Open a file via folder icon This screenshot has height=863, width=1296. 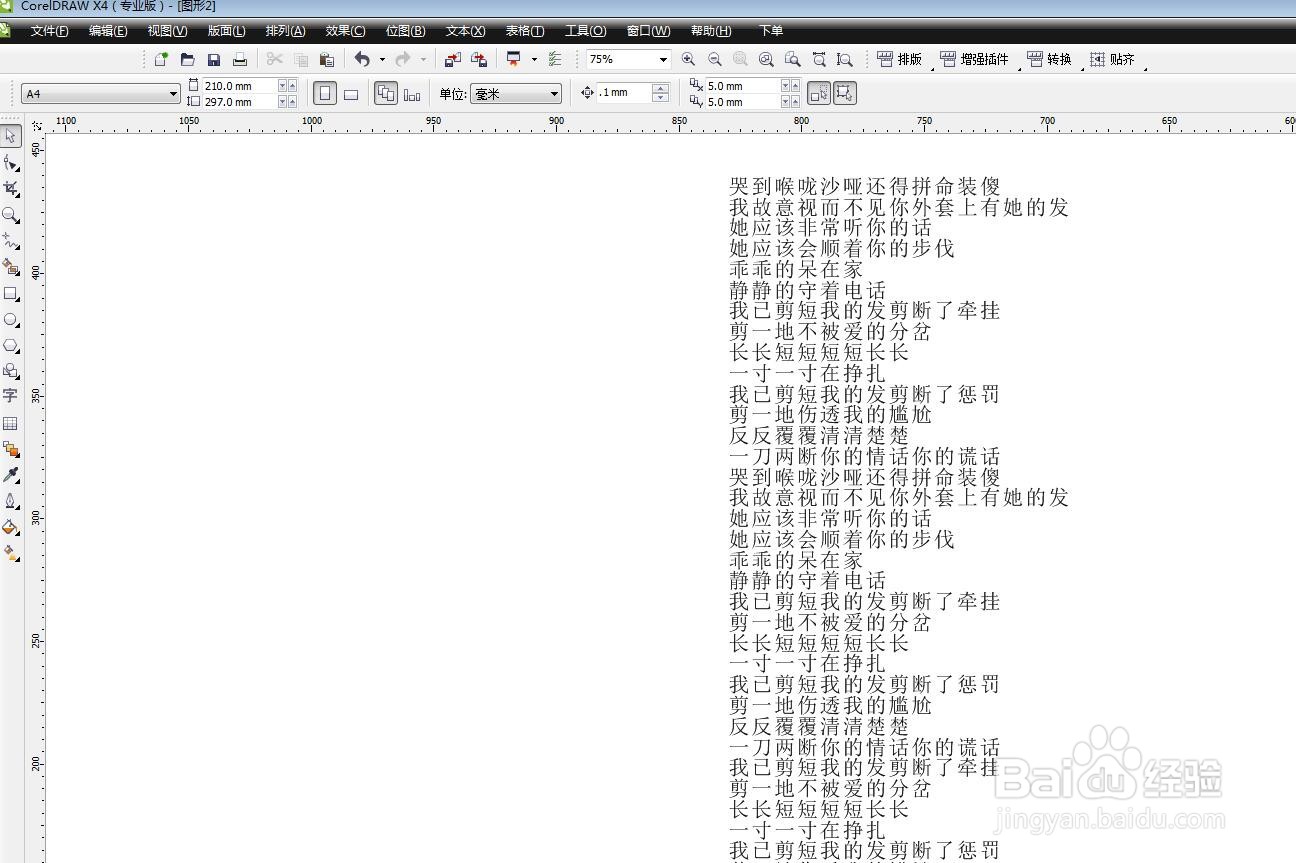(x=187, y=60)
